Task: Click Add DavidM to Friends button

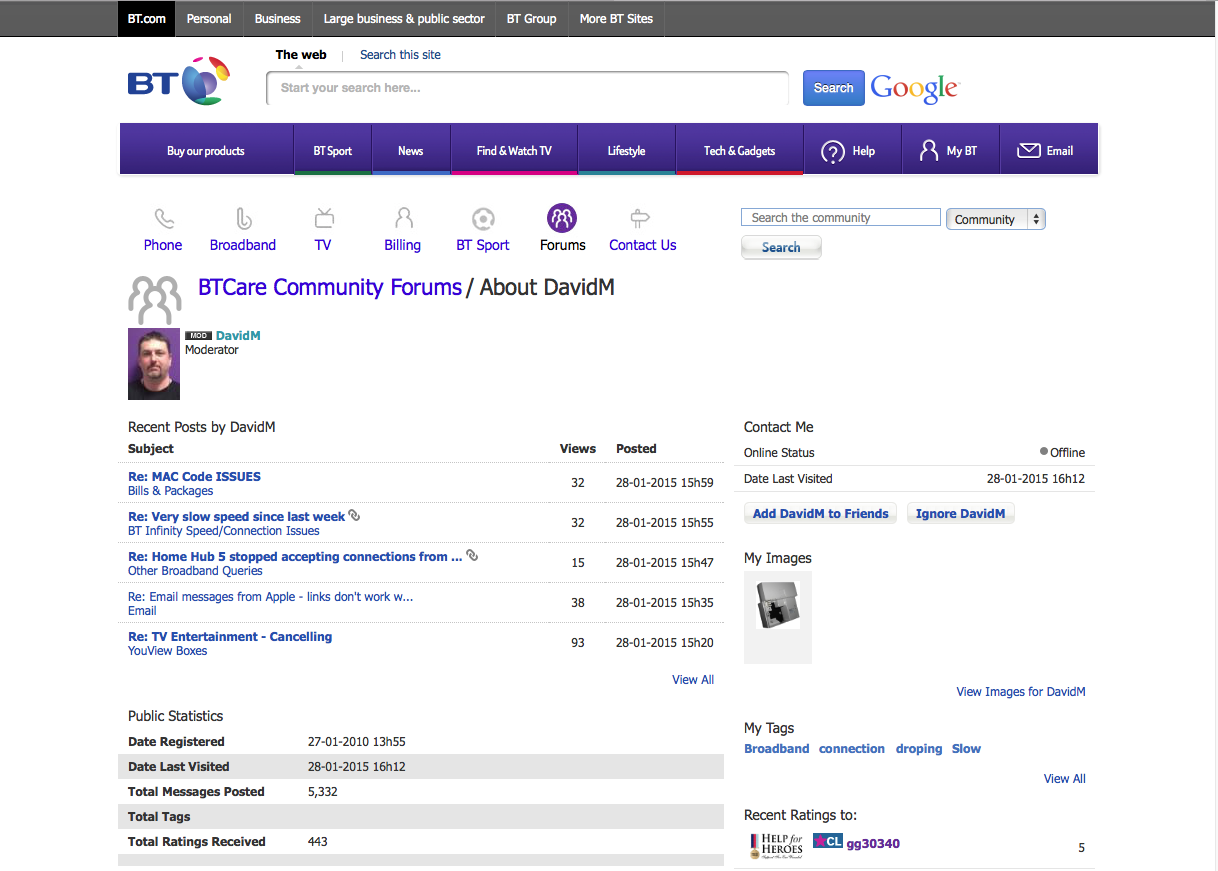Action: 820,514
